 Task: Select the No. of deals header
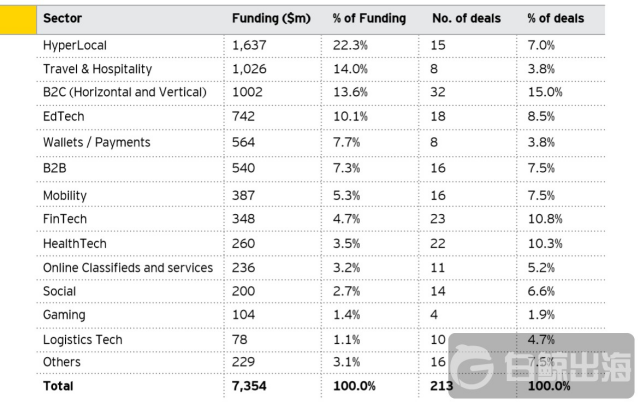(x=465, y=19)
